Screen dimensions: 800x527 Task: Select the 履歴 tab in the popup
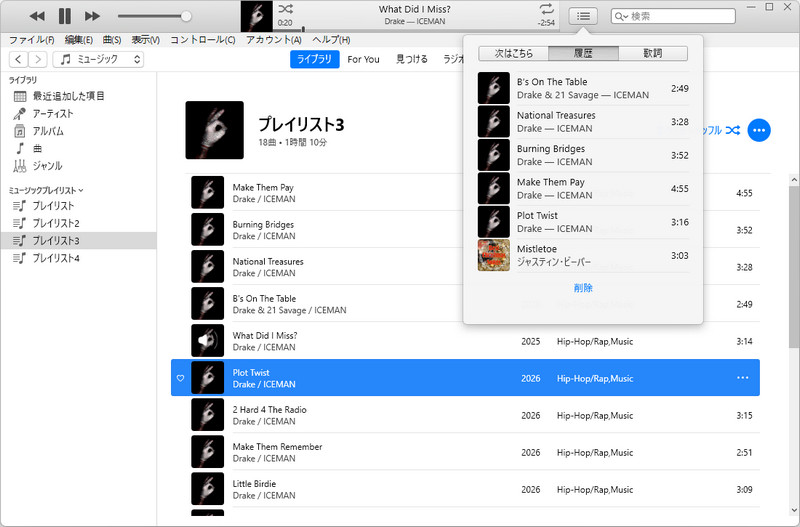click(583, 53)
